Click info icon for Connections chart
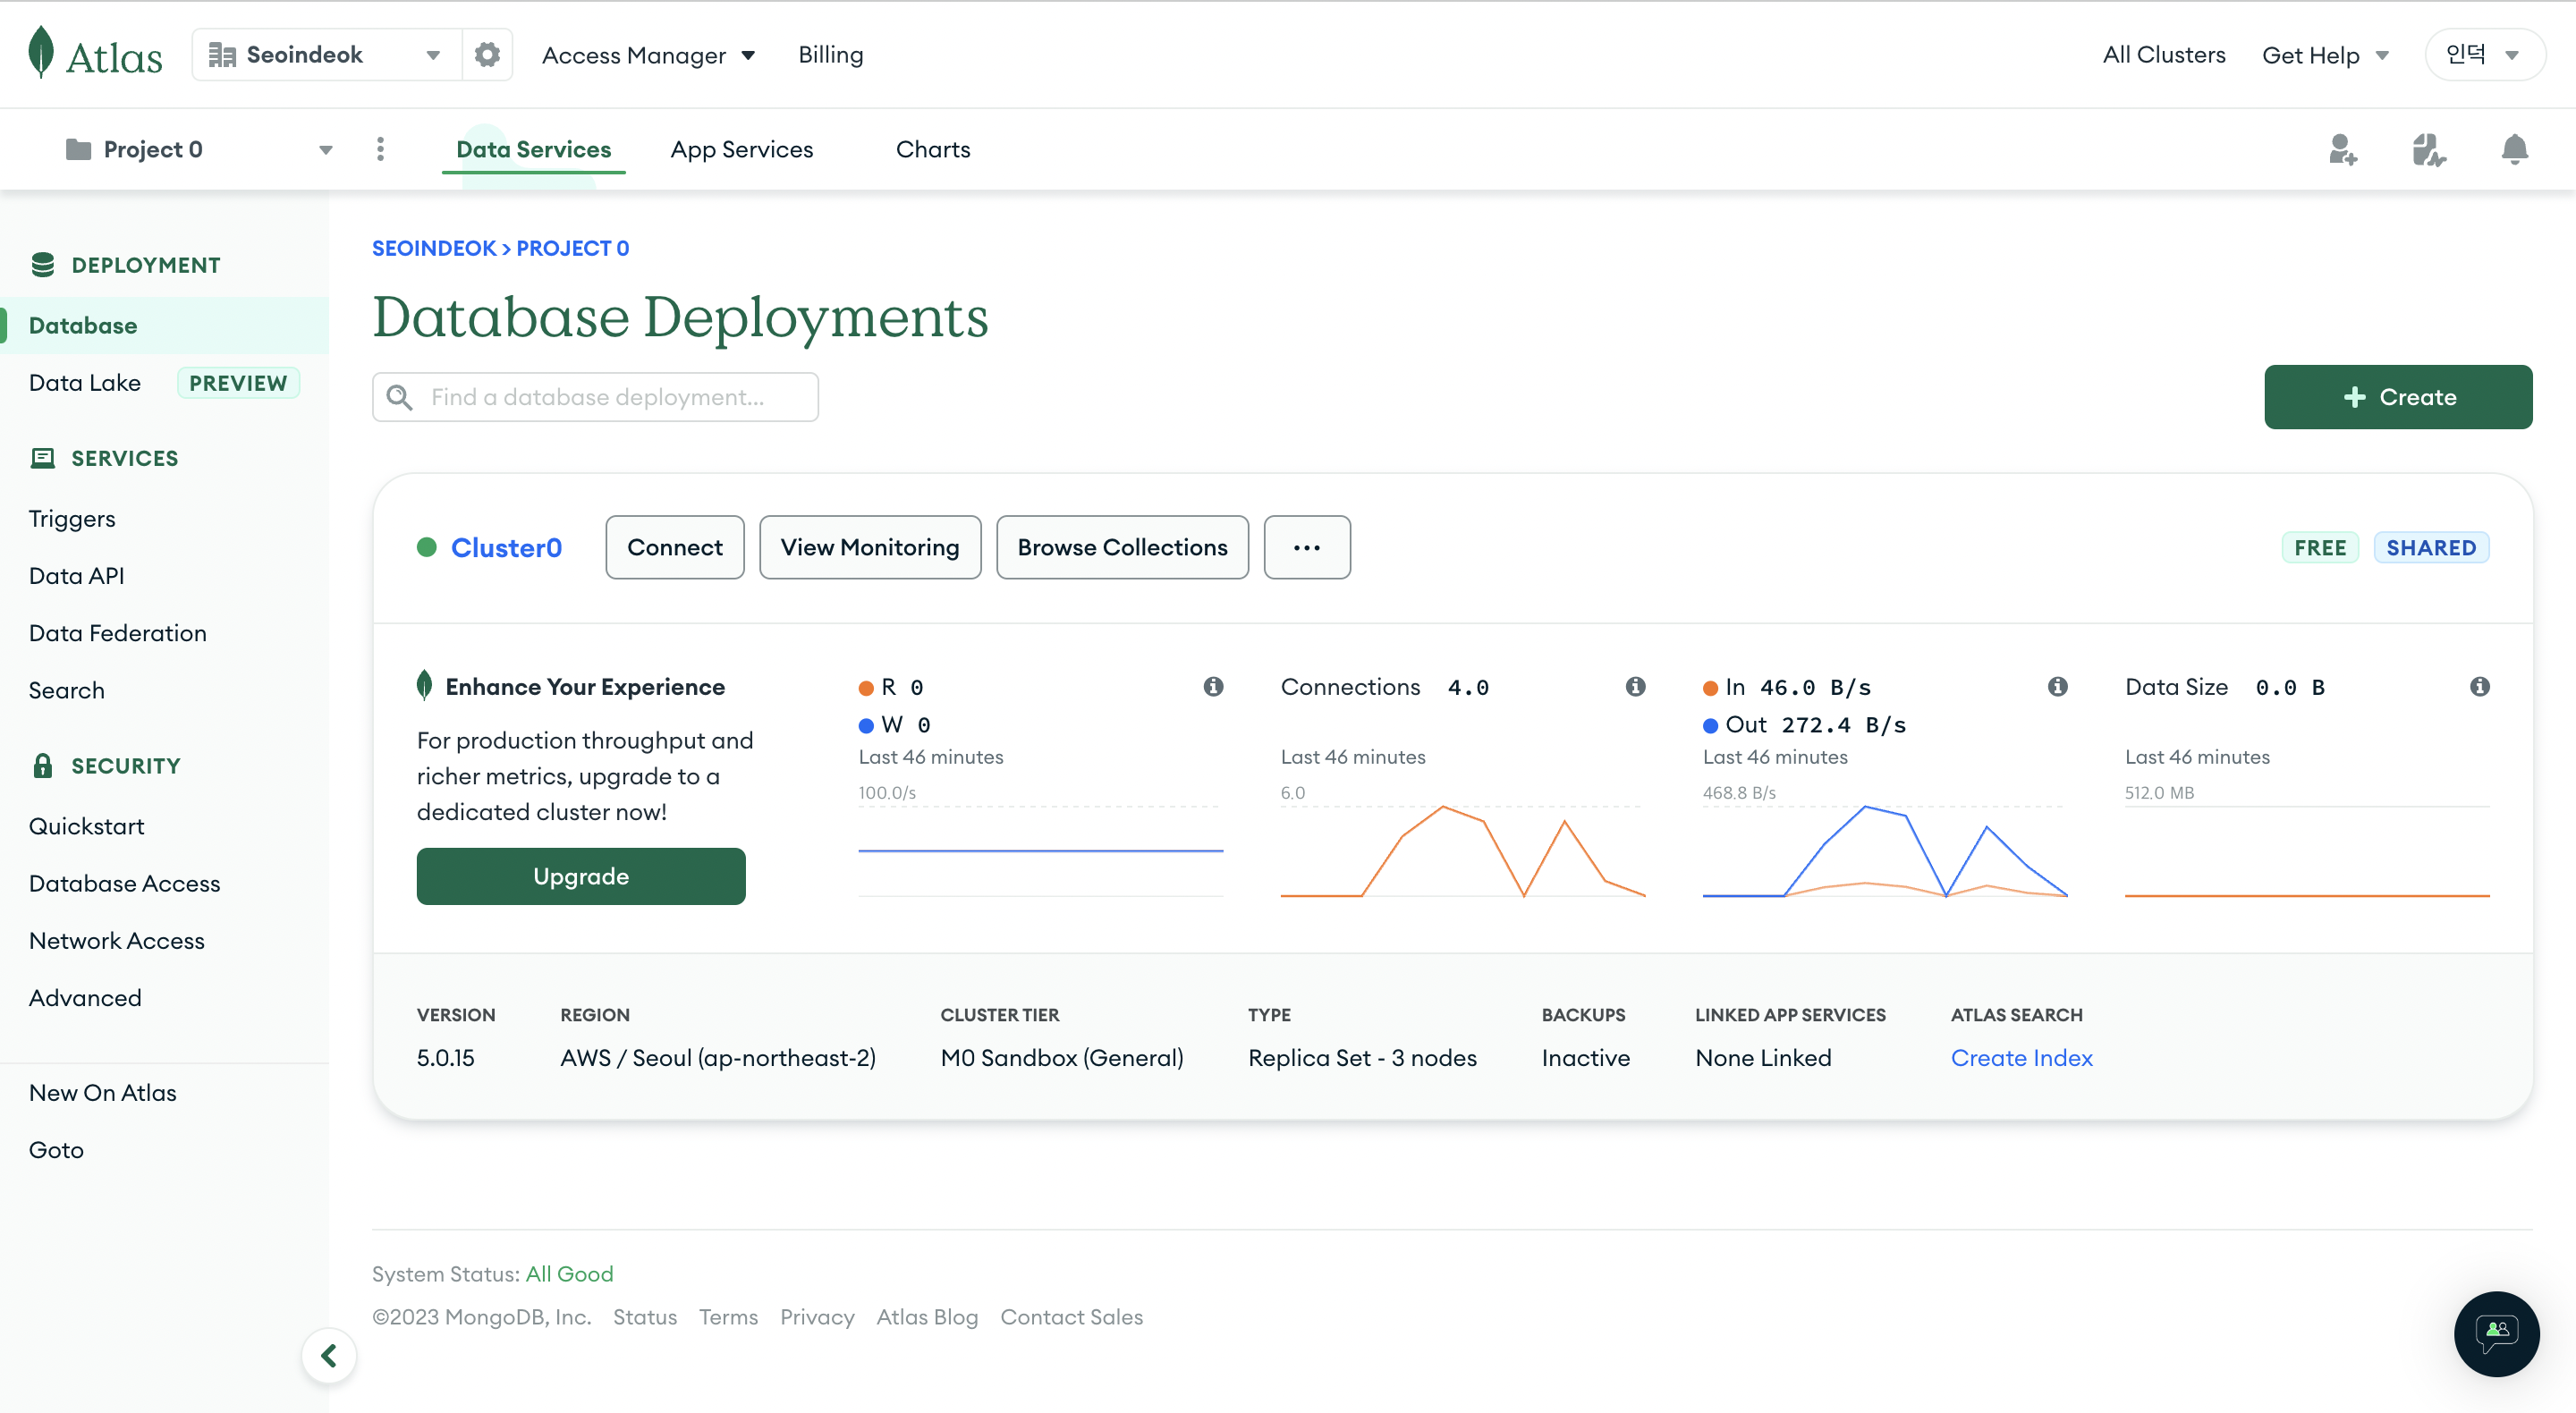2576x1413 pixels. 1635,686
